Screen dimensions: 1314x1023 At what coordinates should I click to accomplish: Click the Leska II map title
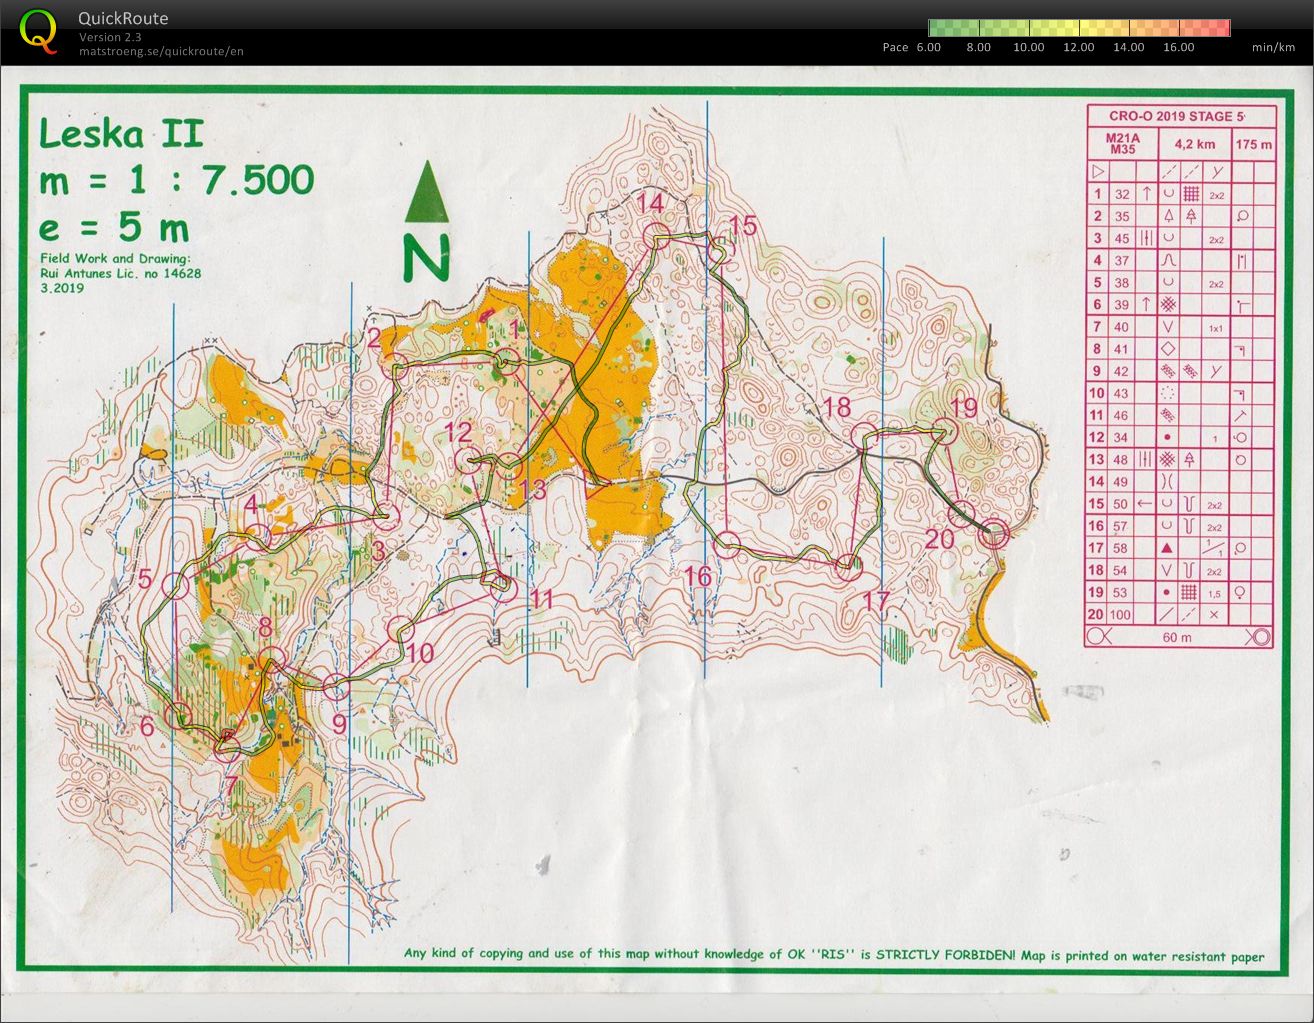pos(121,134)
